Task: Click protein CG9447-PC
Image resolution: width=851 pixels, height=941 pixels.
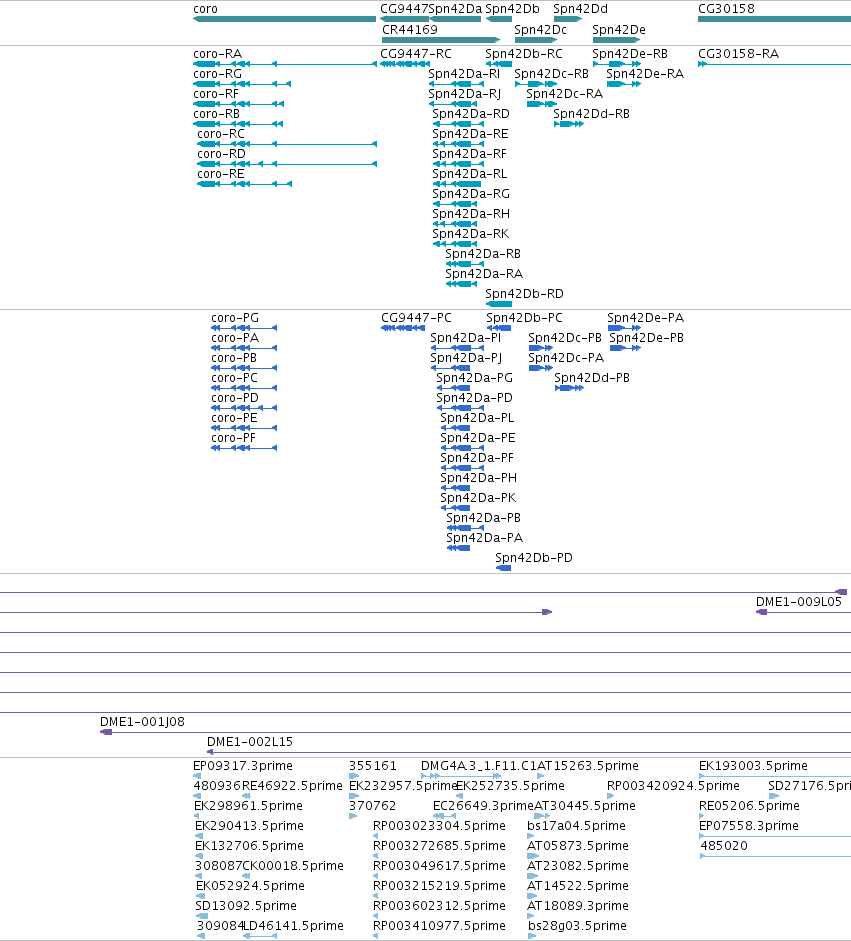Action: [x=403, y=328]
